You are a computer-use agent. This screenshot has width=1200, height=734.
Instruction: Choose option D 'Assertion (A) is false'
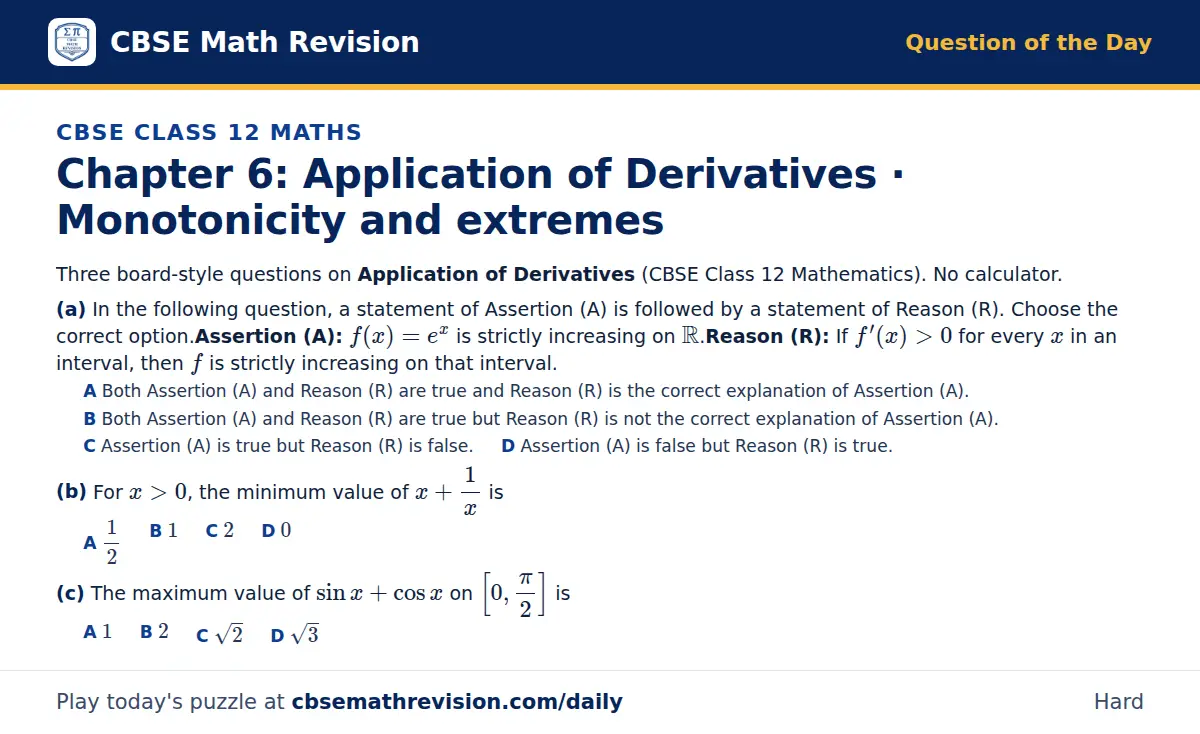(697, 446)
